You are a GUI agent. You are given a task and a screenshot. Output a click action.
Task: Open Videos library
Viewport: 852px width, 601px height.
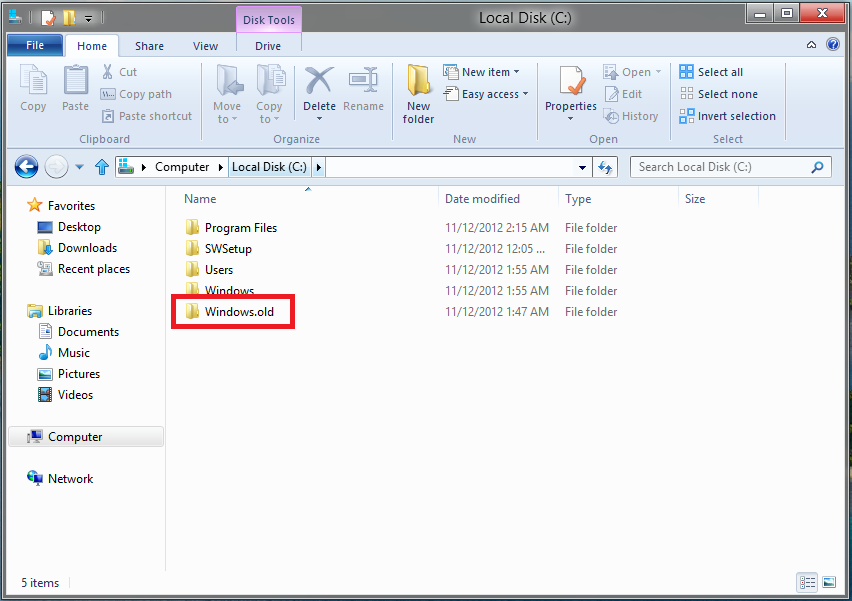pyautogui.click(x=65, y=395)
